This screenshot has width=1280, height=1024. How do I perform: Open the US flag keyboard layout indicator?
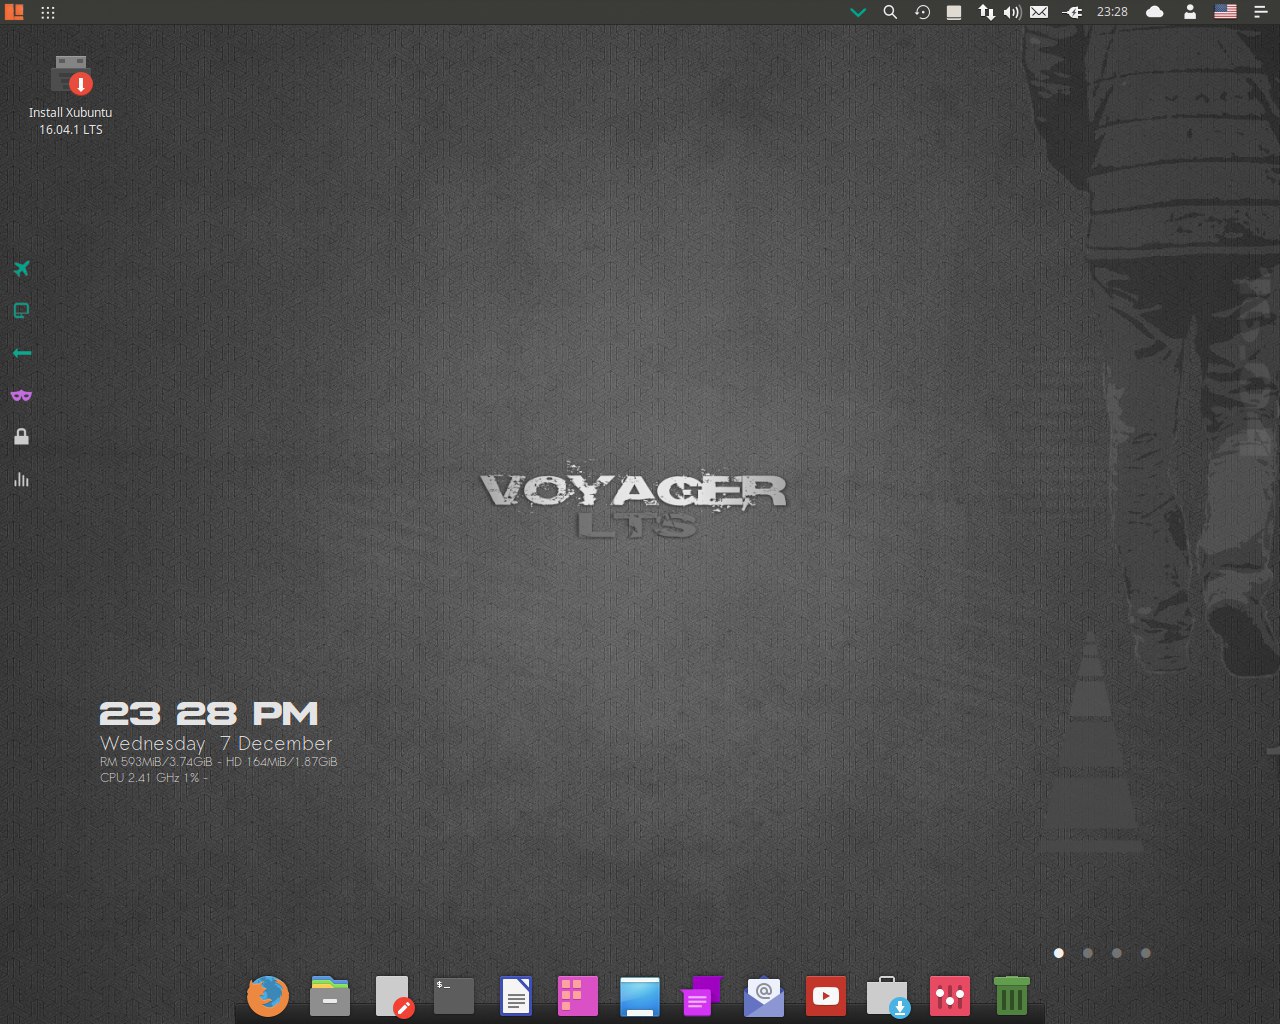[x=1225, y=12]
